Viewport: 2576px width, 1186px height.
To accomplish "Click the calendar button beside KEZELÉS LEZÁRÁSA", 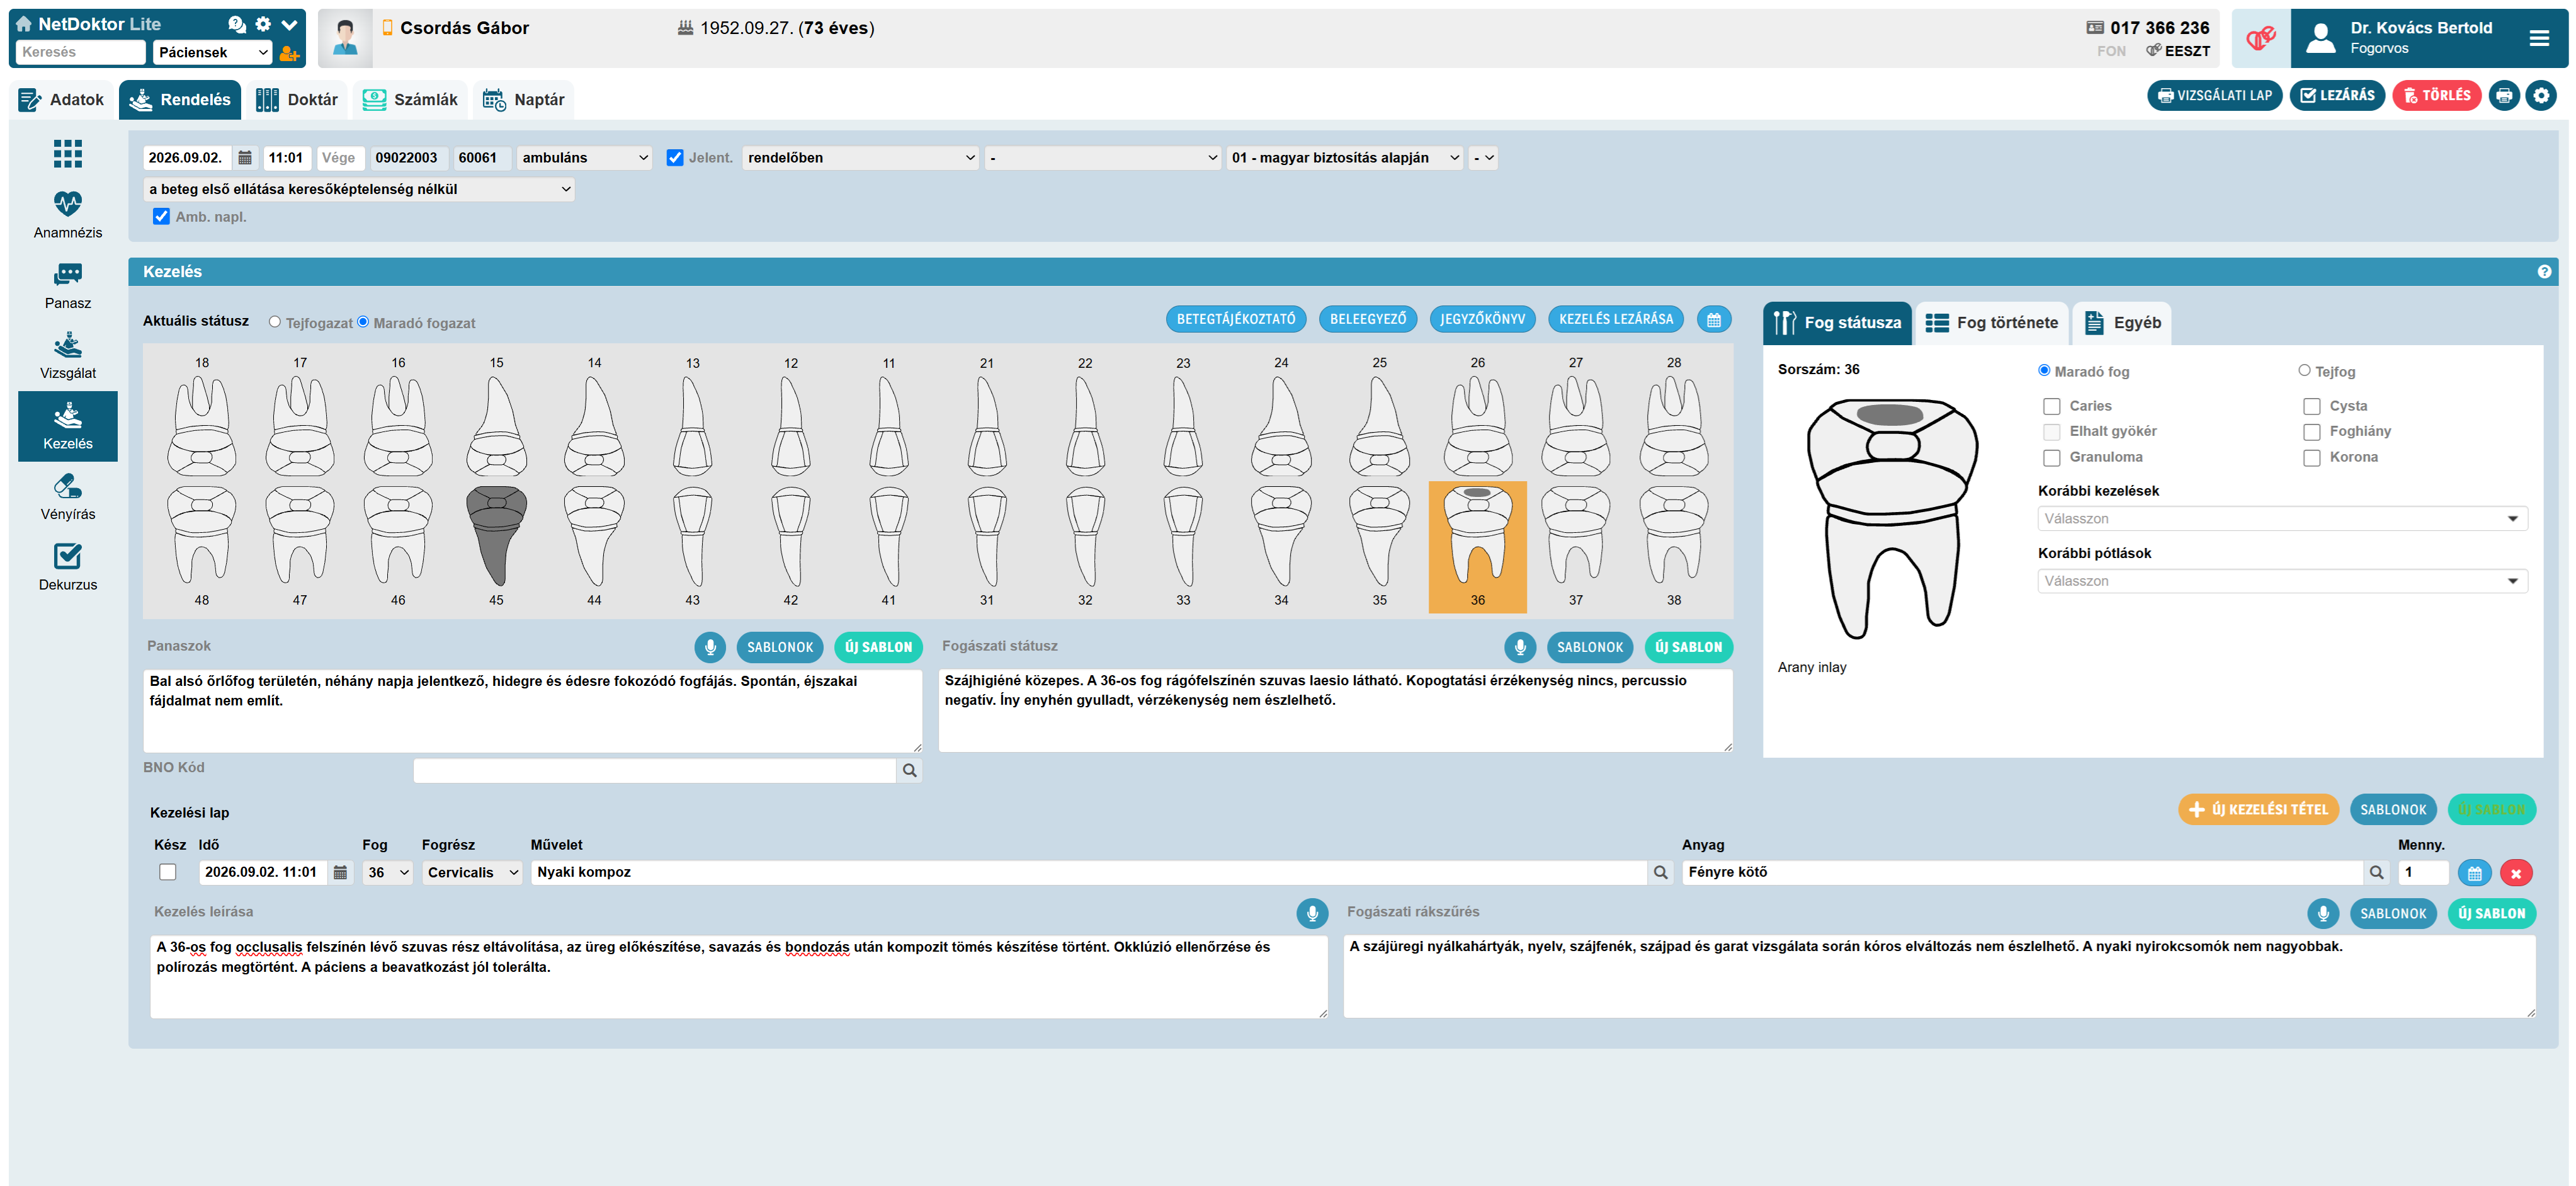I will (1714, 320).
